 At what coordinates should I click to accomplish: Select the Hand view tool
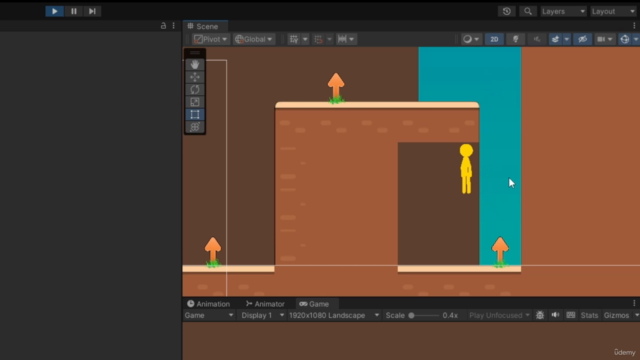pyautogui.click(x=195, y=64)
